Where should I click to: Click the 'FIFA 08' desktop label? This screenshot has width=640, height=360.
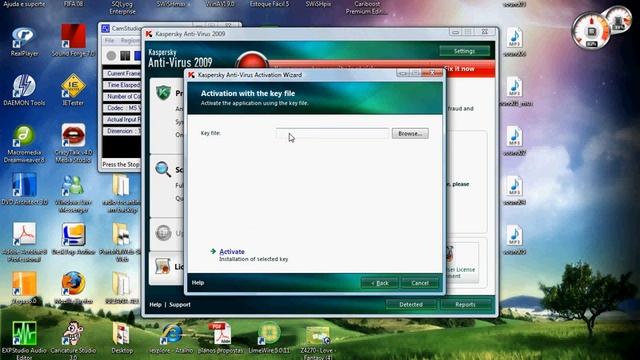tap(73, 4)
